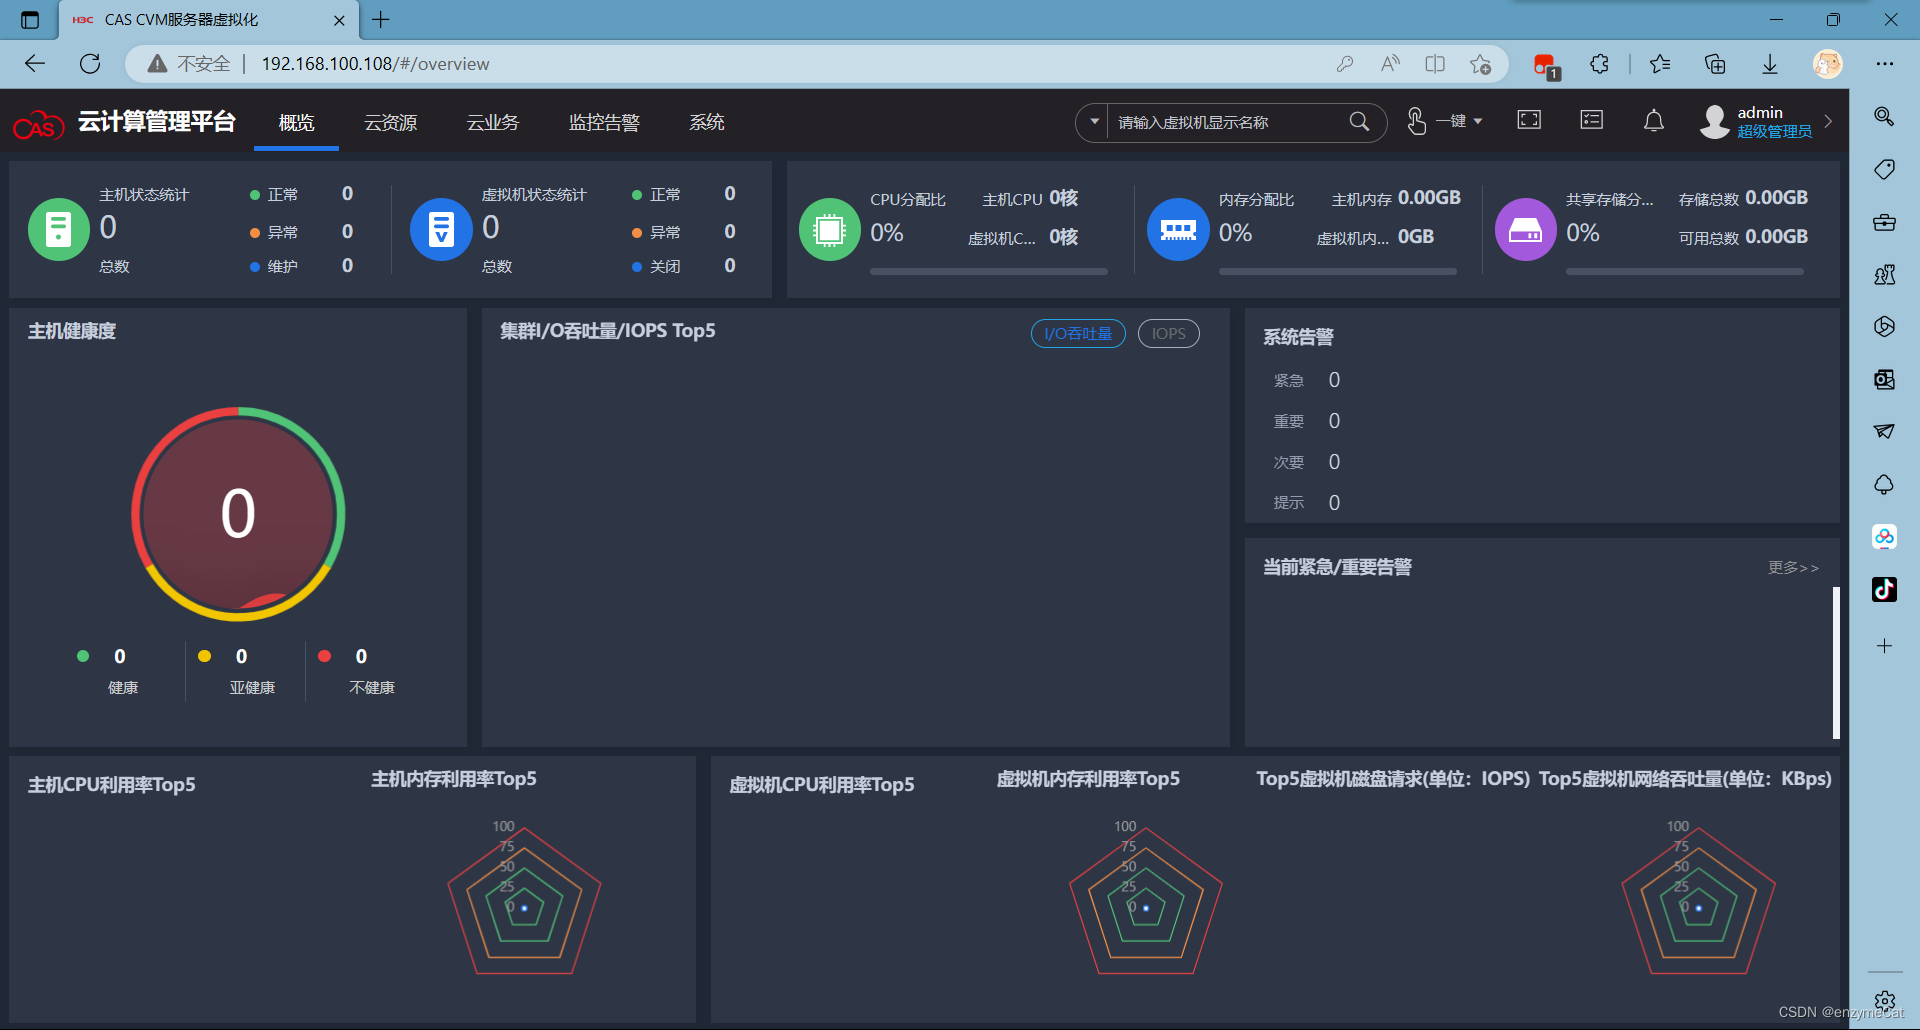The height and width of the screenshot is (1030, 1920).
Task: Click the blue virtual machine status icon
Action: (x=441, y=229)
